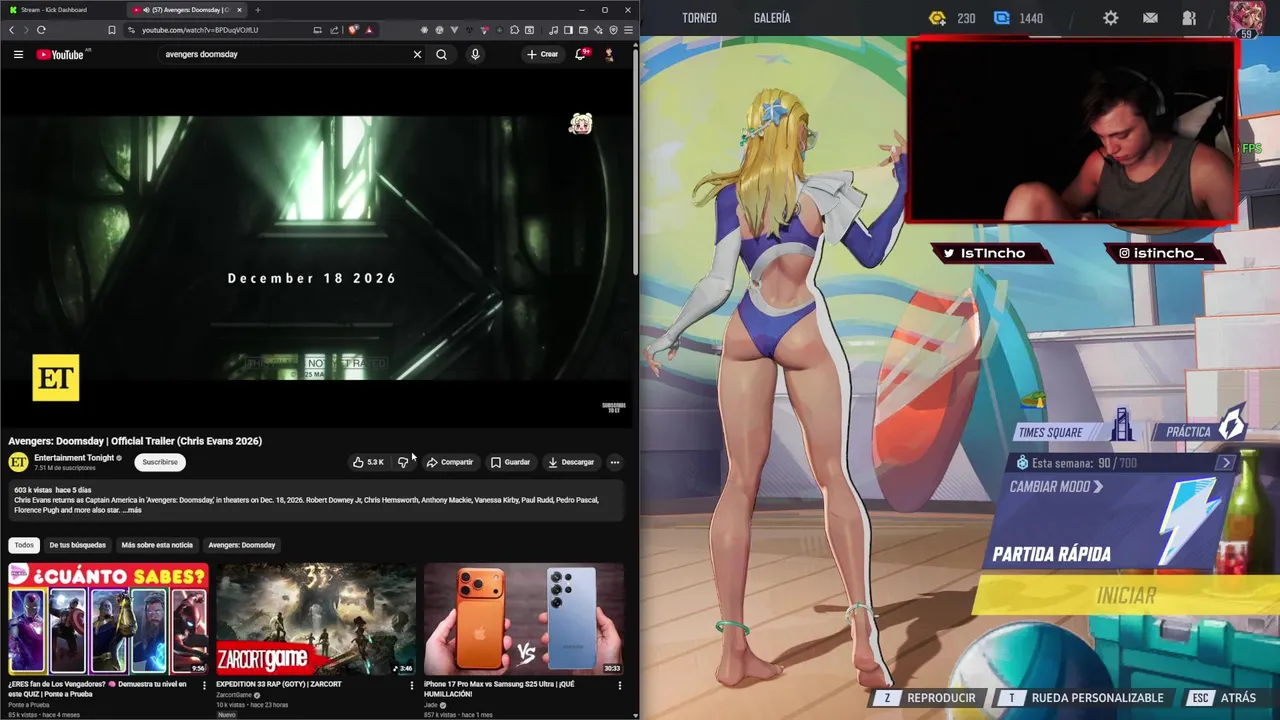Subscribe to Entertainment Tonight channel
1280x720 pixels.
[x=160, y=462]
